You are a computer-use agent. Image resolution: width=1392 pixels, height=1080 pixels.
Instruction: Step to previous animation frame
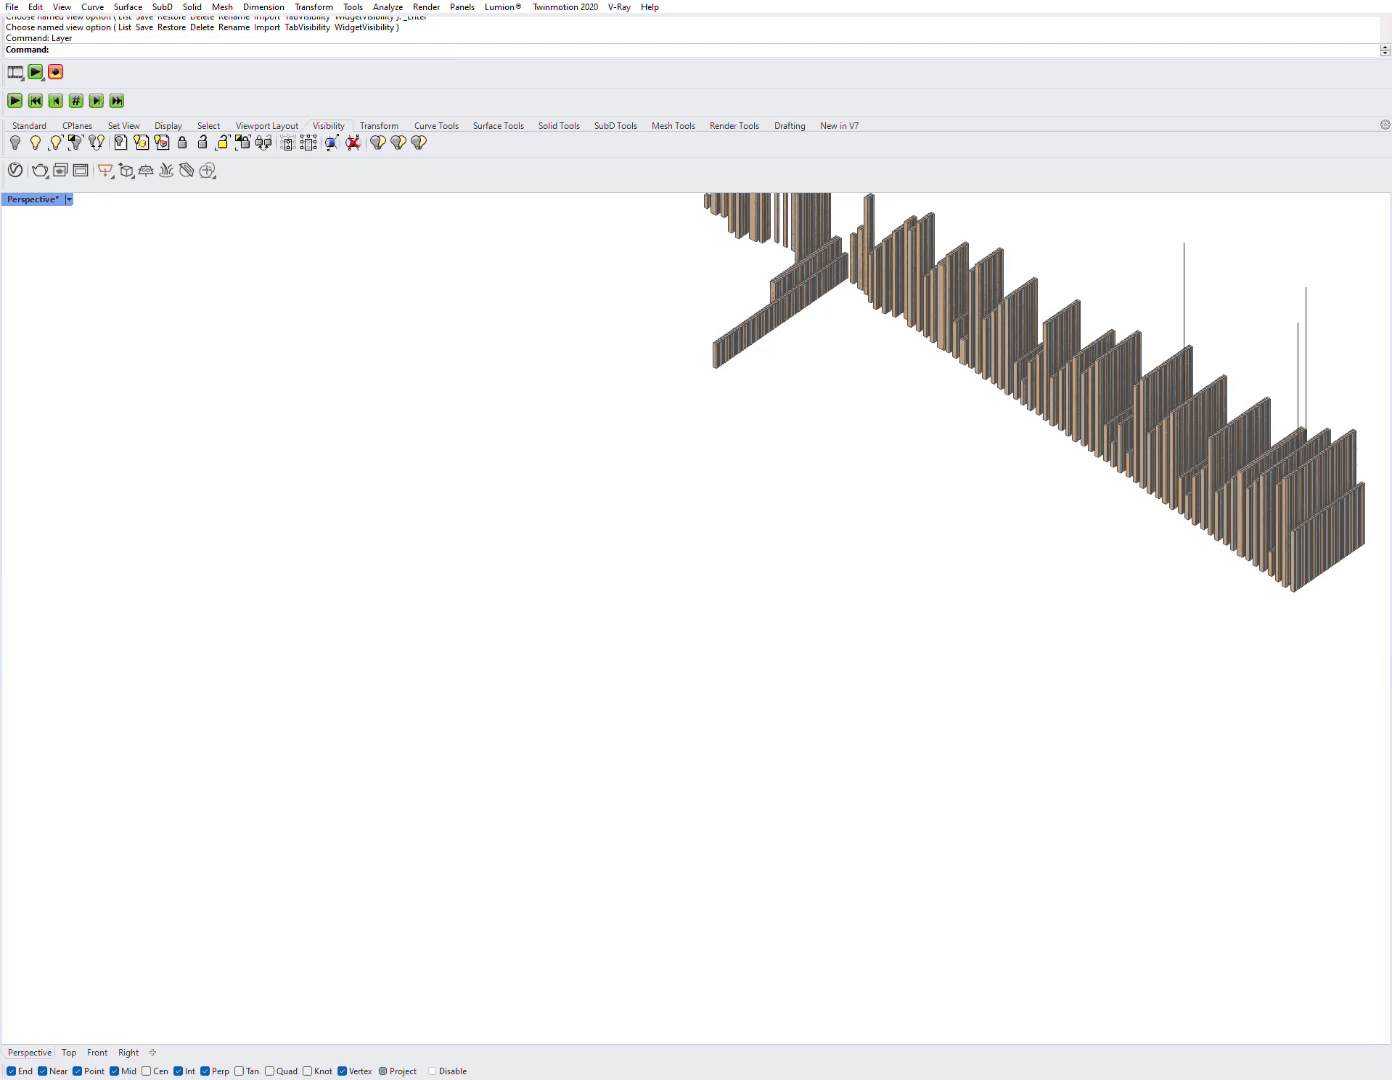[56, 101]
